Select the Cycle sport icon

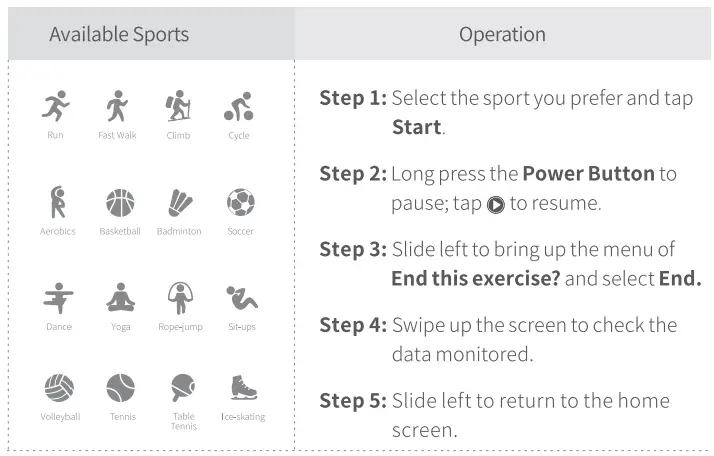click(238, 106)
